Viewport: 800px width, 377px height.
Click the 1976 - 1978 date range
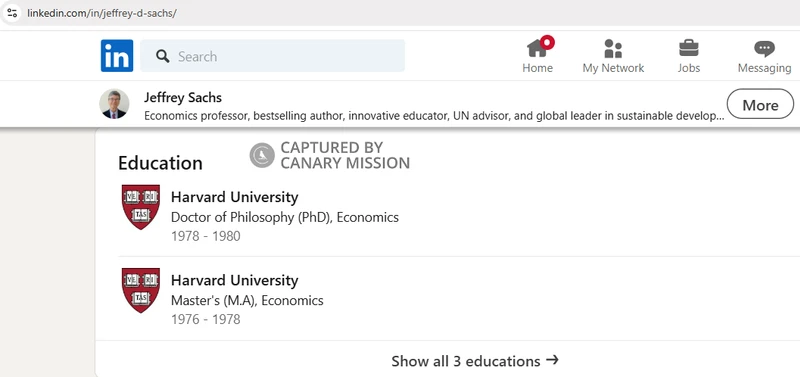[206, 319]
